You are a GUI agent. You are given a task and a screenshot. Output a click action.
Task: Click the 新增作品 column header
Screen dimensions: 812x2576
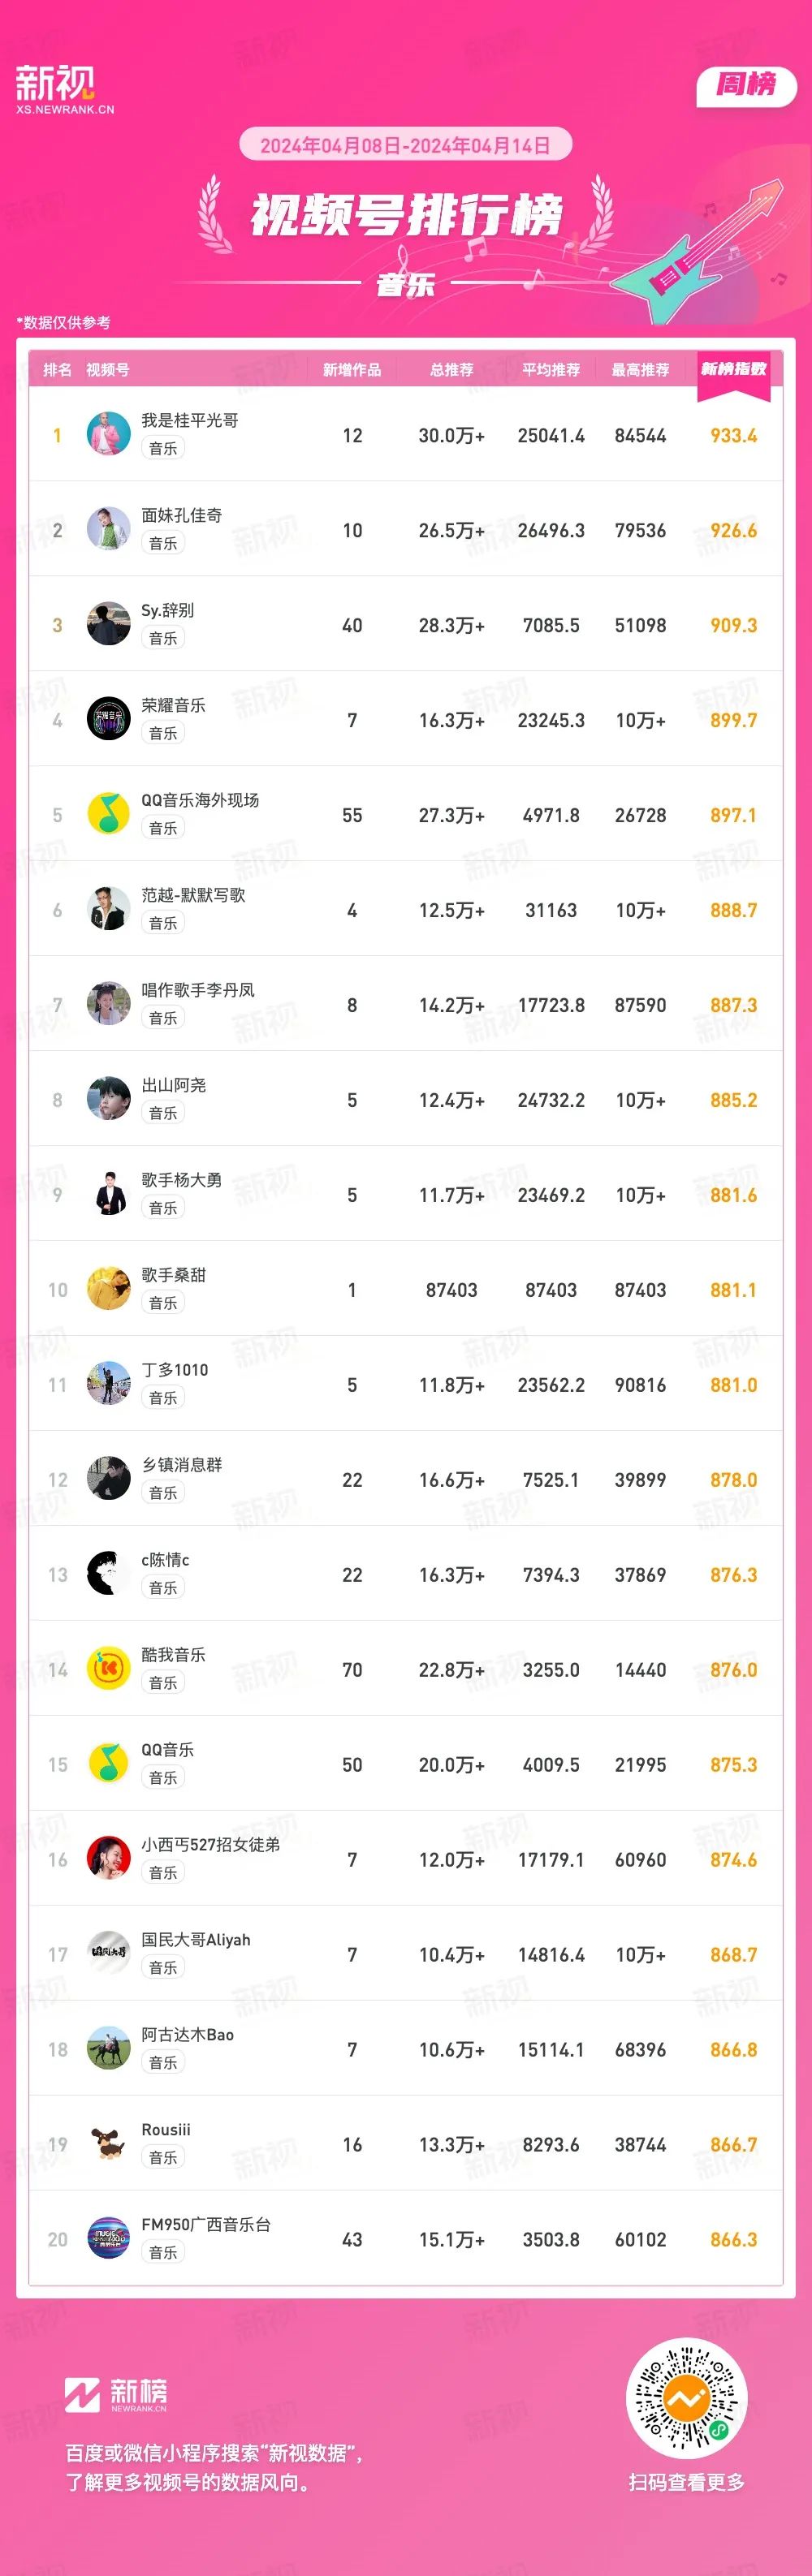[x=352, y=370]
